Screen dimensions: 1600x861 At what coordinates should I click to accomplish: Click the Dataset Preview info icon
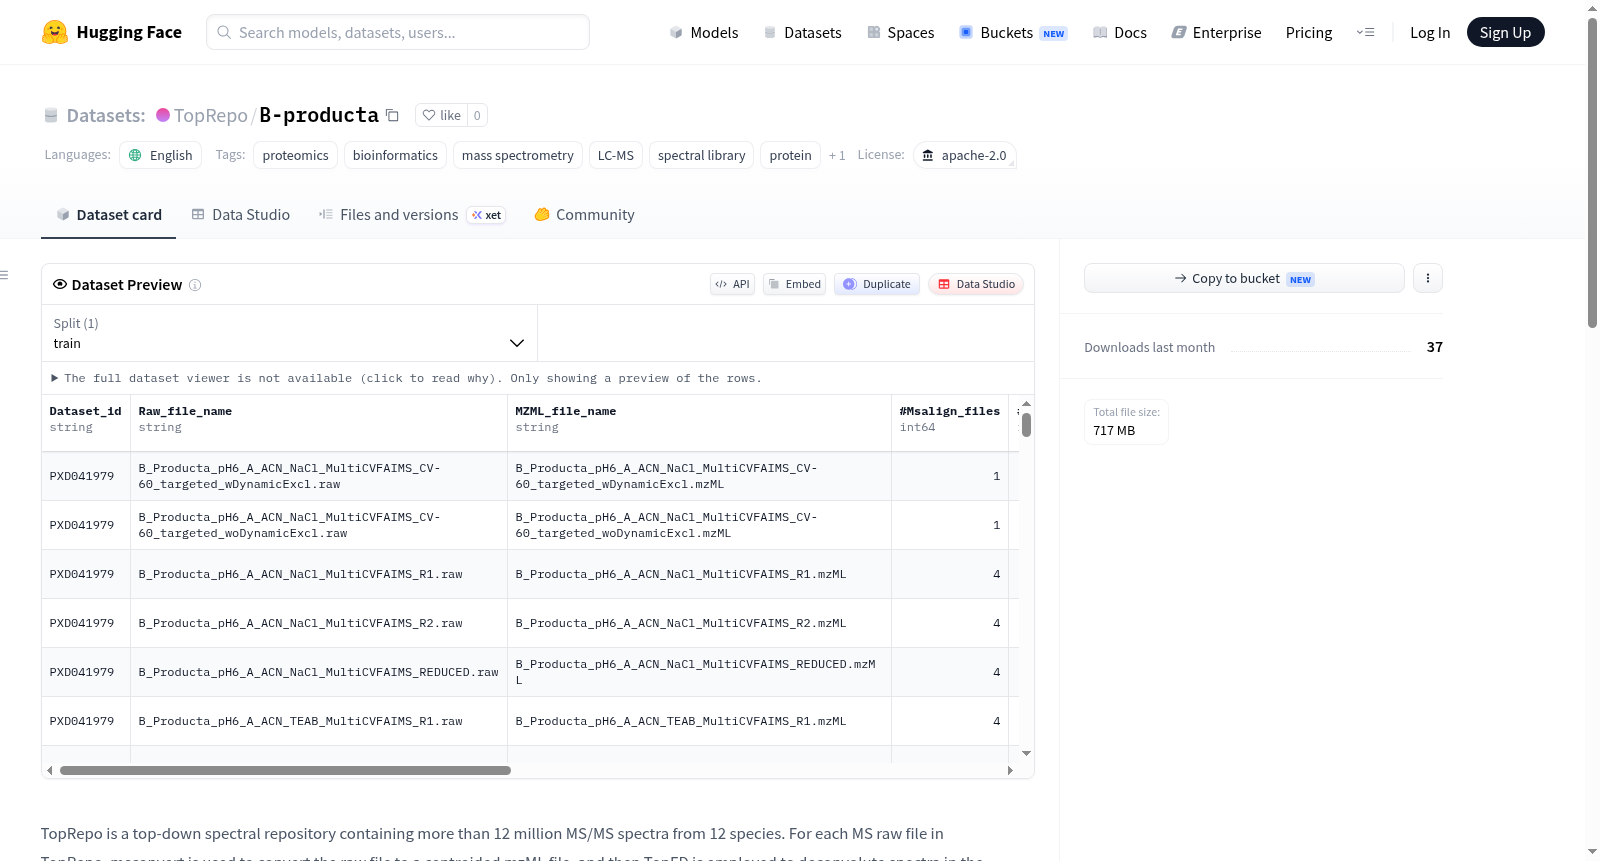point(195,285)
